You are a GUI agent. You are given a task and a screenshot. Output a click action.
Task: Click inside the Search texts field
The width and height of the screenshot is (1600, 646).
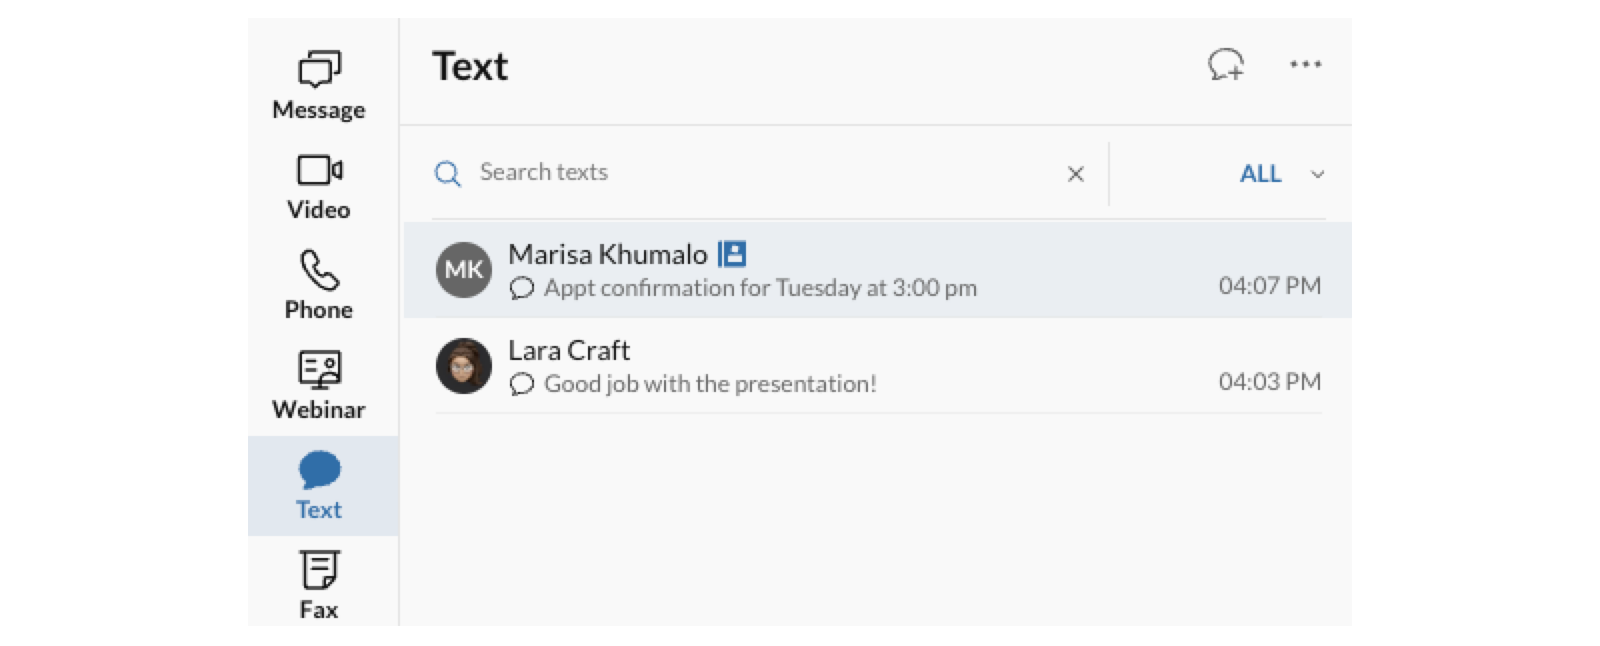pos(700,172)
